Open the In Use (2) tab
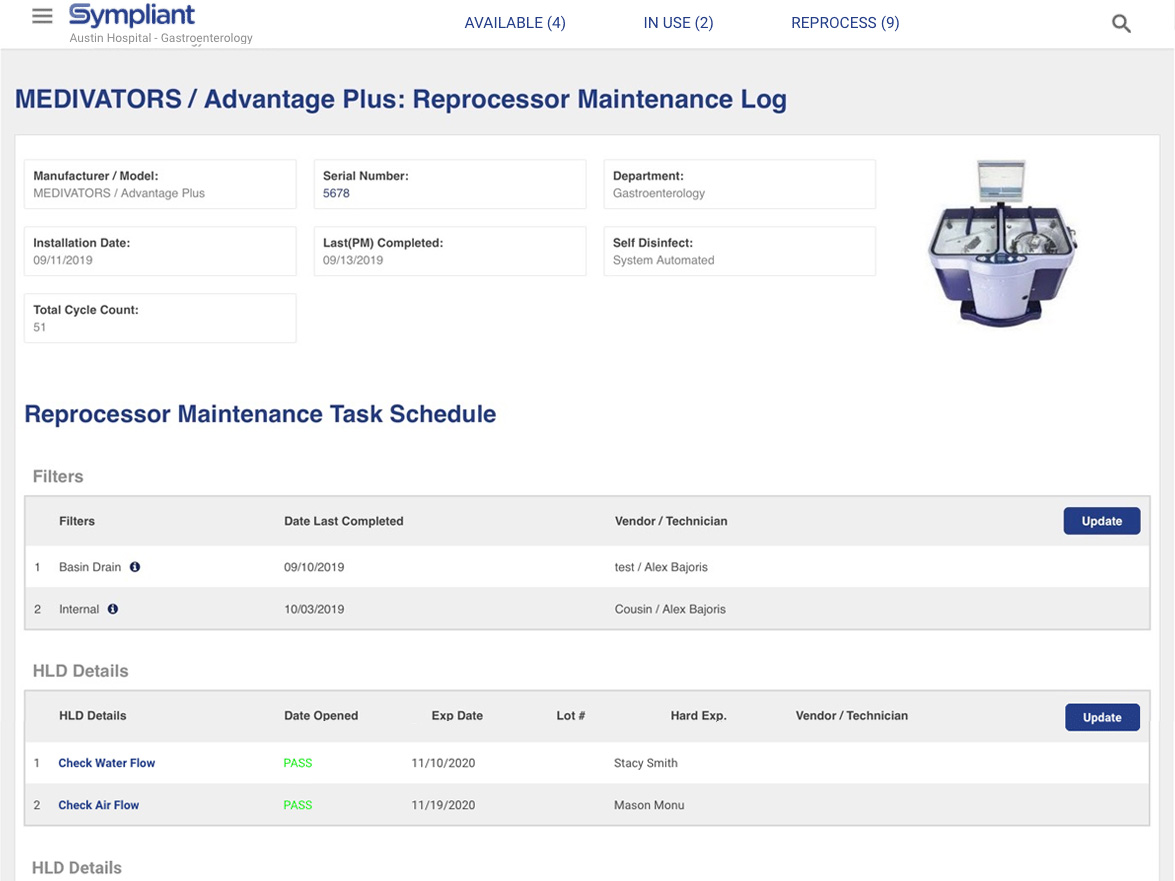 click(678, 23)
